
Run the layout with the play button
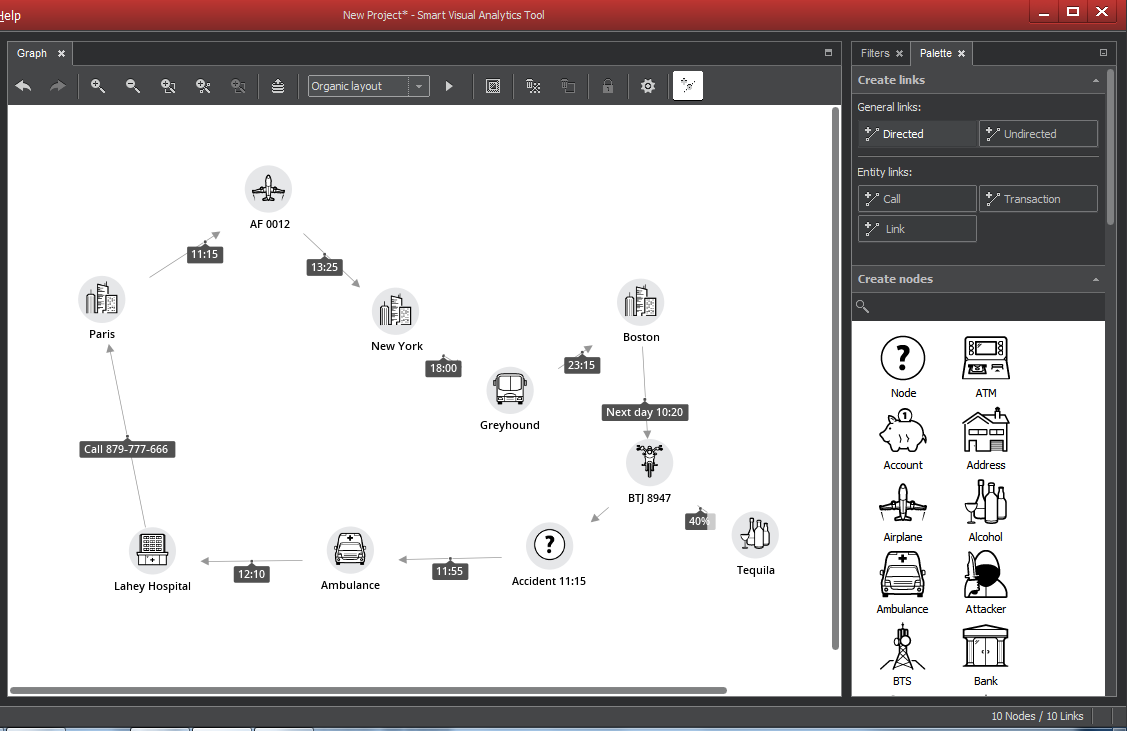point(449,86)
